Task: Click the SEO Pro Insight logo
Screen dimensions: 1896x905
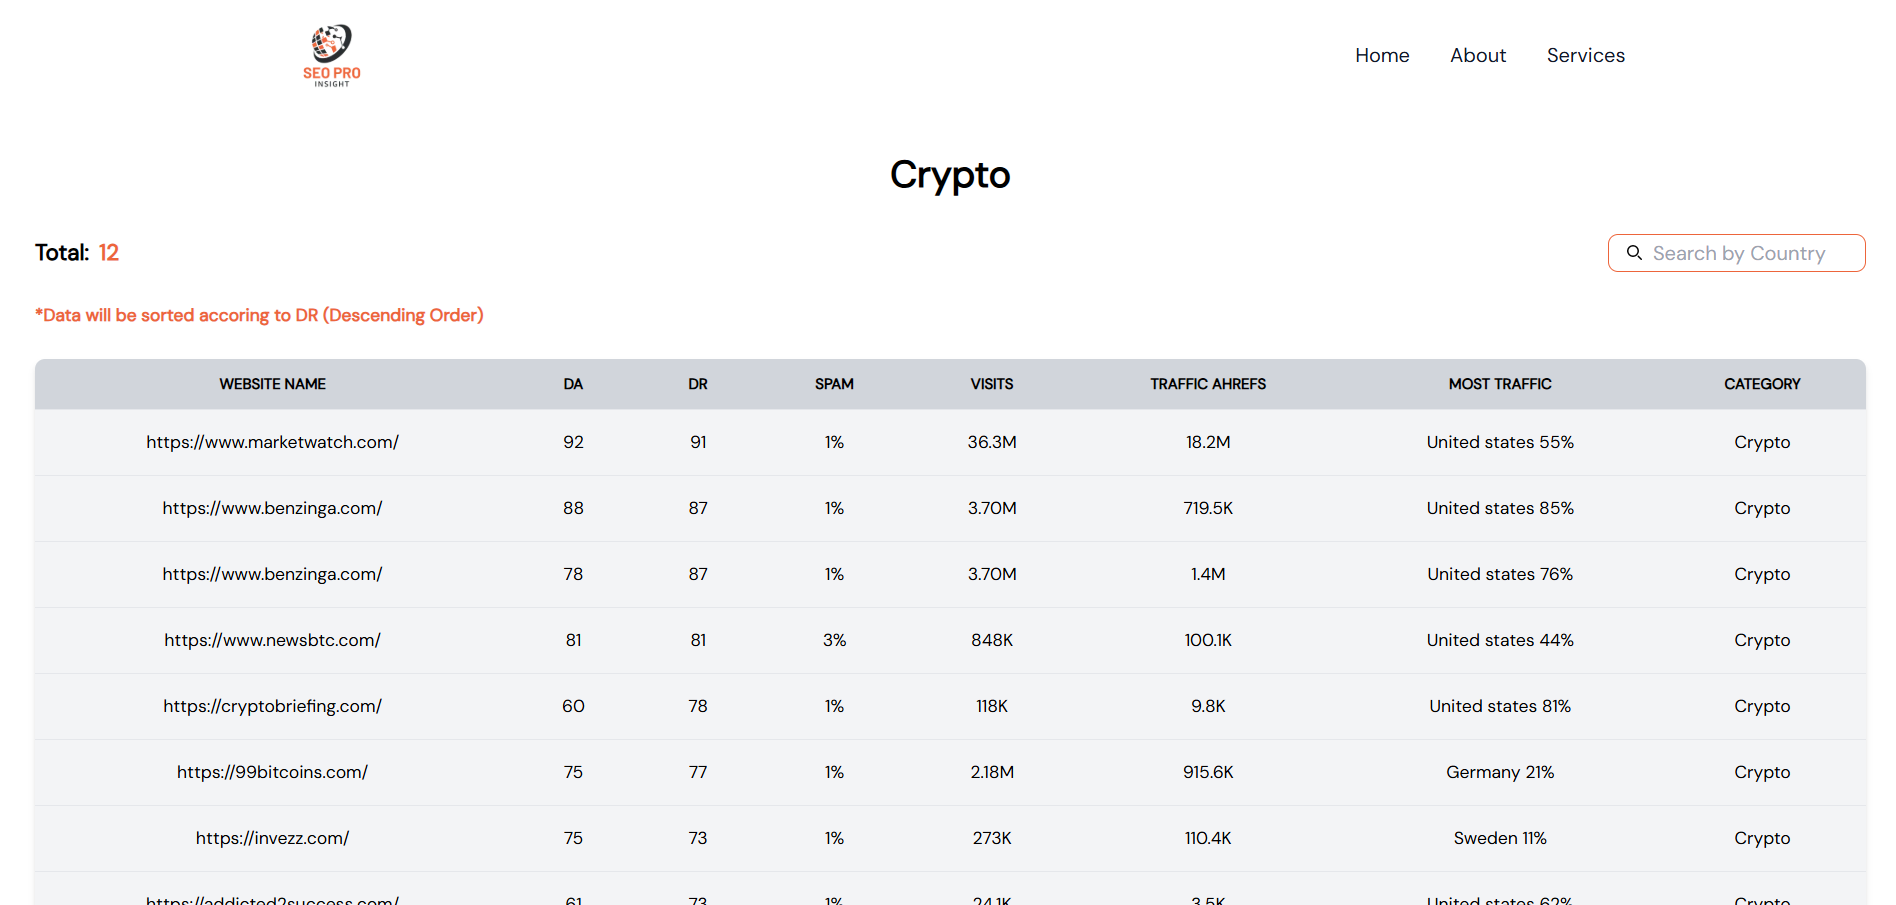Action: coord(332,55)
